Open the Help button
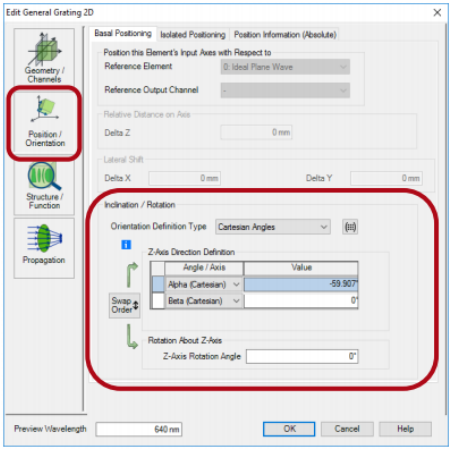 (405, 429)
